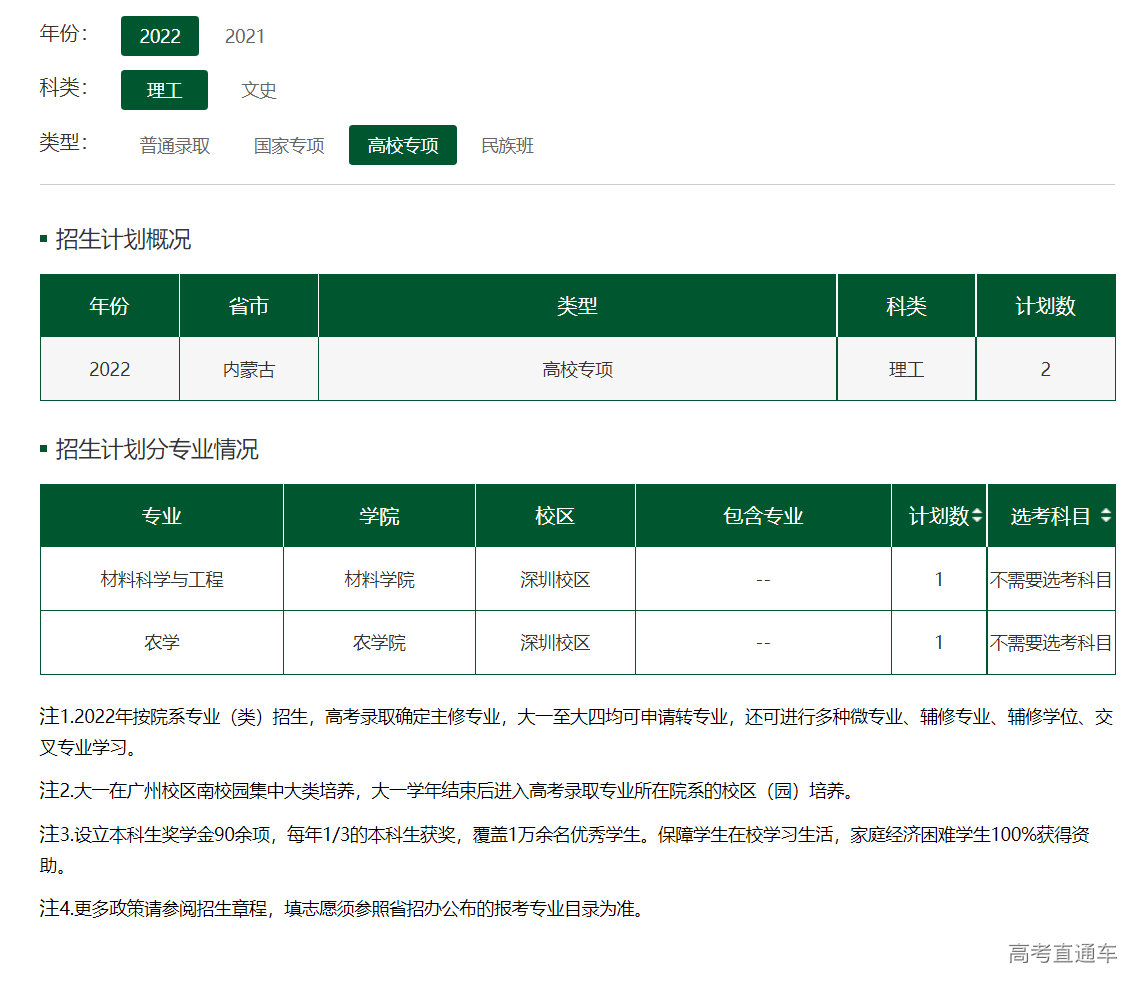Click the 校区 column header
The height and width of the screenshot is (993, 1146).
tap(555, 516)
